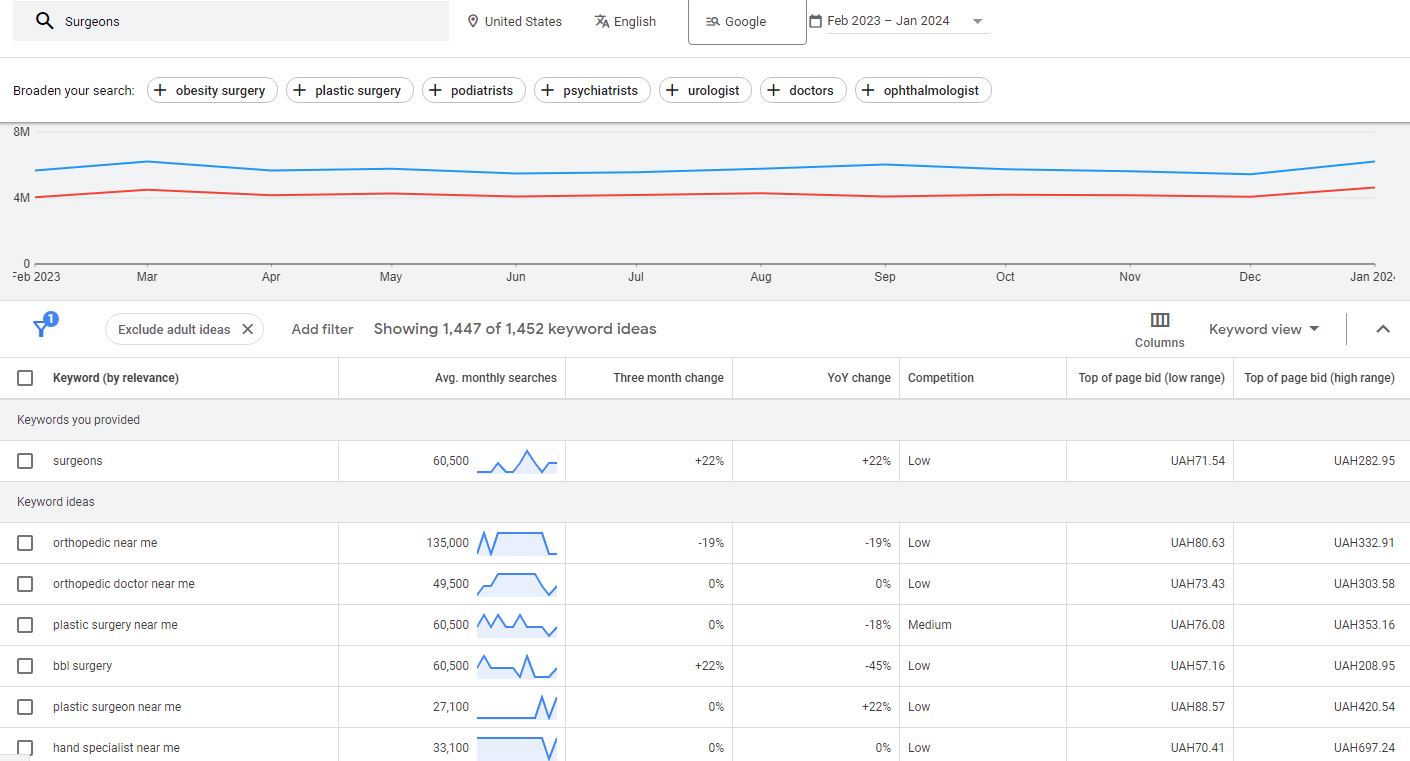
Task: Sort by Competition column header
Action: tap(940, 378)
